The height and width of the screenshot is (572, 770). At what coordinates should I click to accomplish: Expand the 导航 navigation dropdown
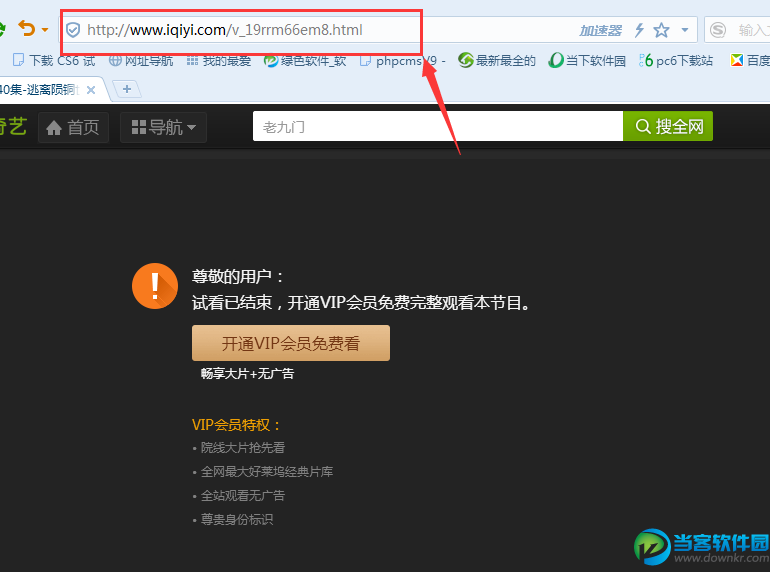point(164,128)
